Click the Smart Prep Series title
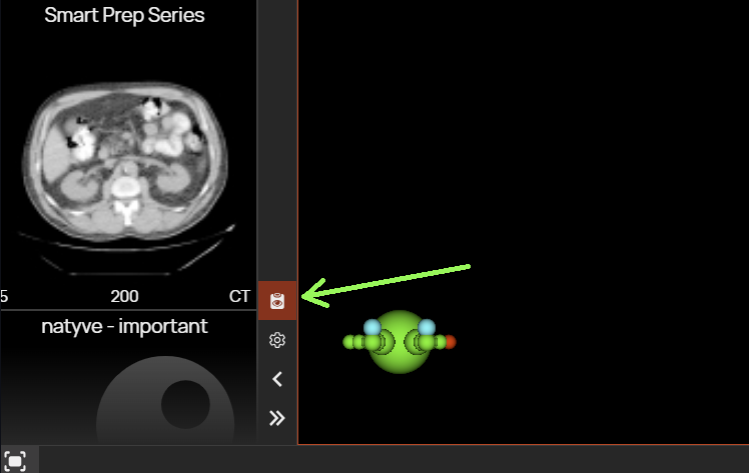749x473 pixels. (x=124, y=15)
